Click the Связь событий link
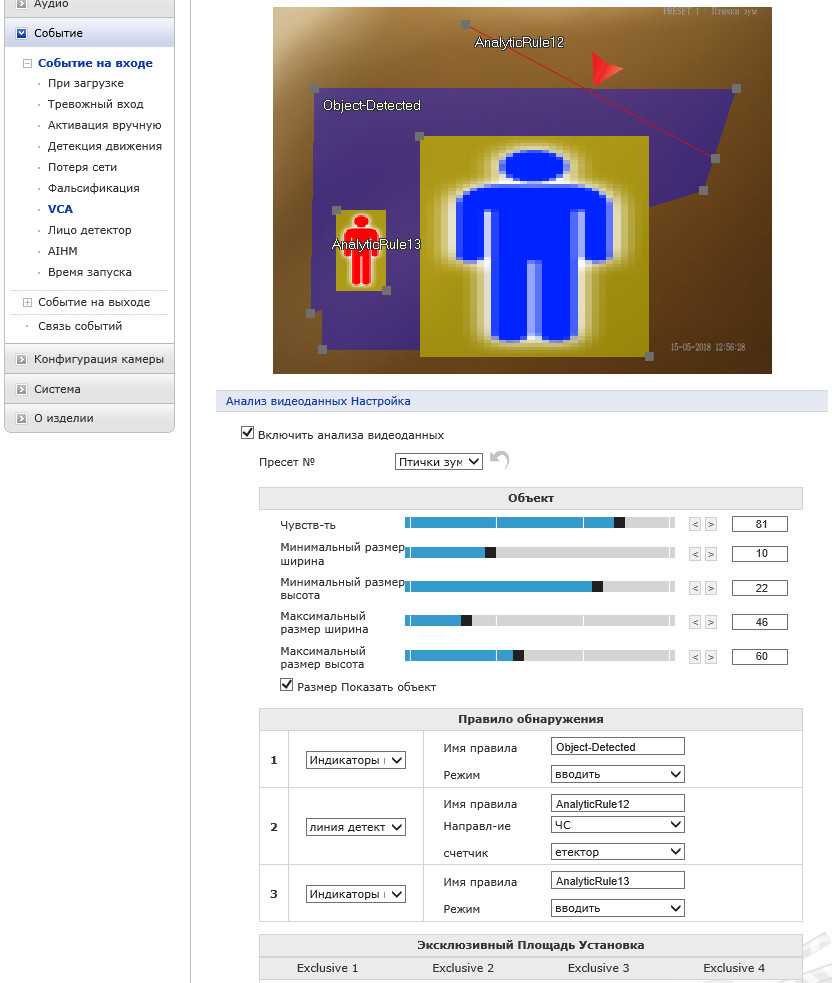This screenshot has width=832, height=983. [x=80, y=326]
